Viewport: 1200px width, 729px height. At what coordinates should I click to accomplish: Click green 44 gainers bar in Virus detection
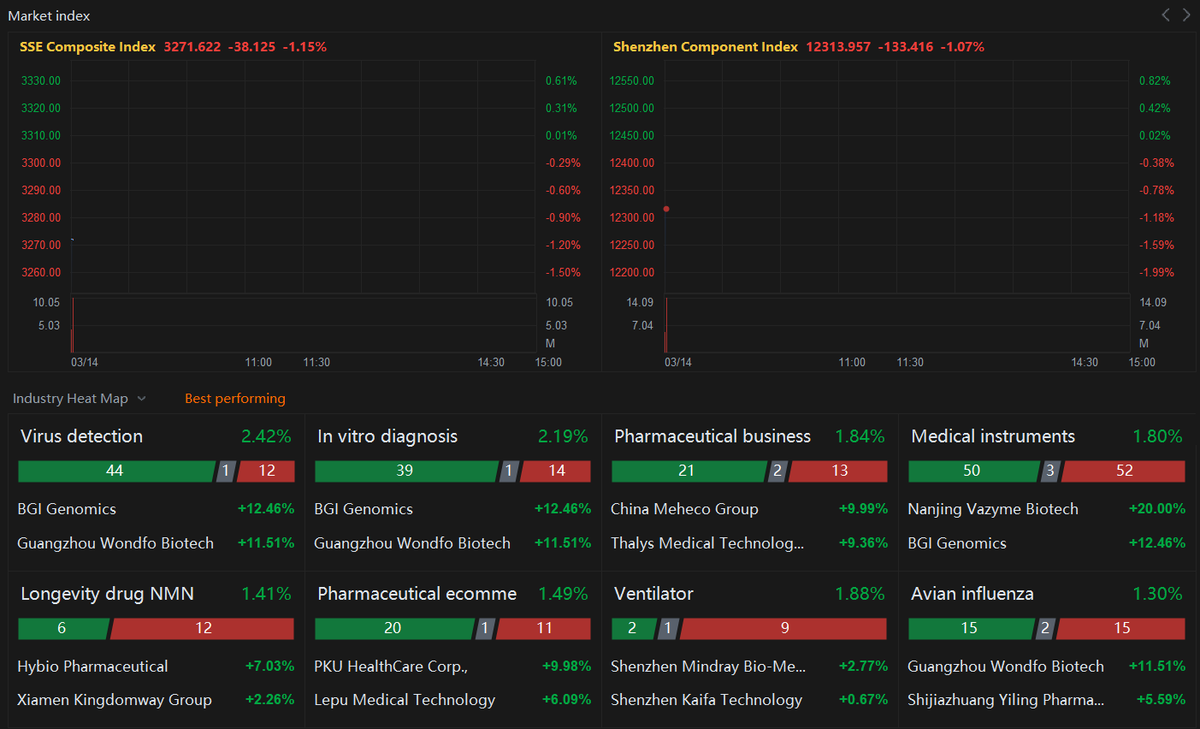pyautogui.click(x=115, y=471)
